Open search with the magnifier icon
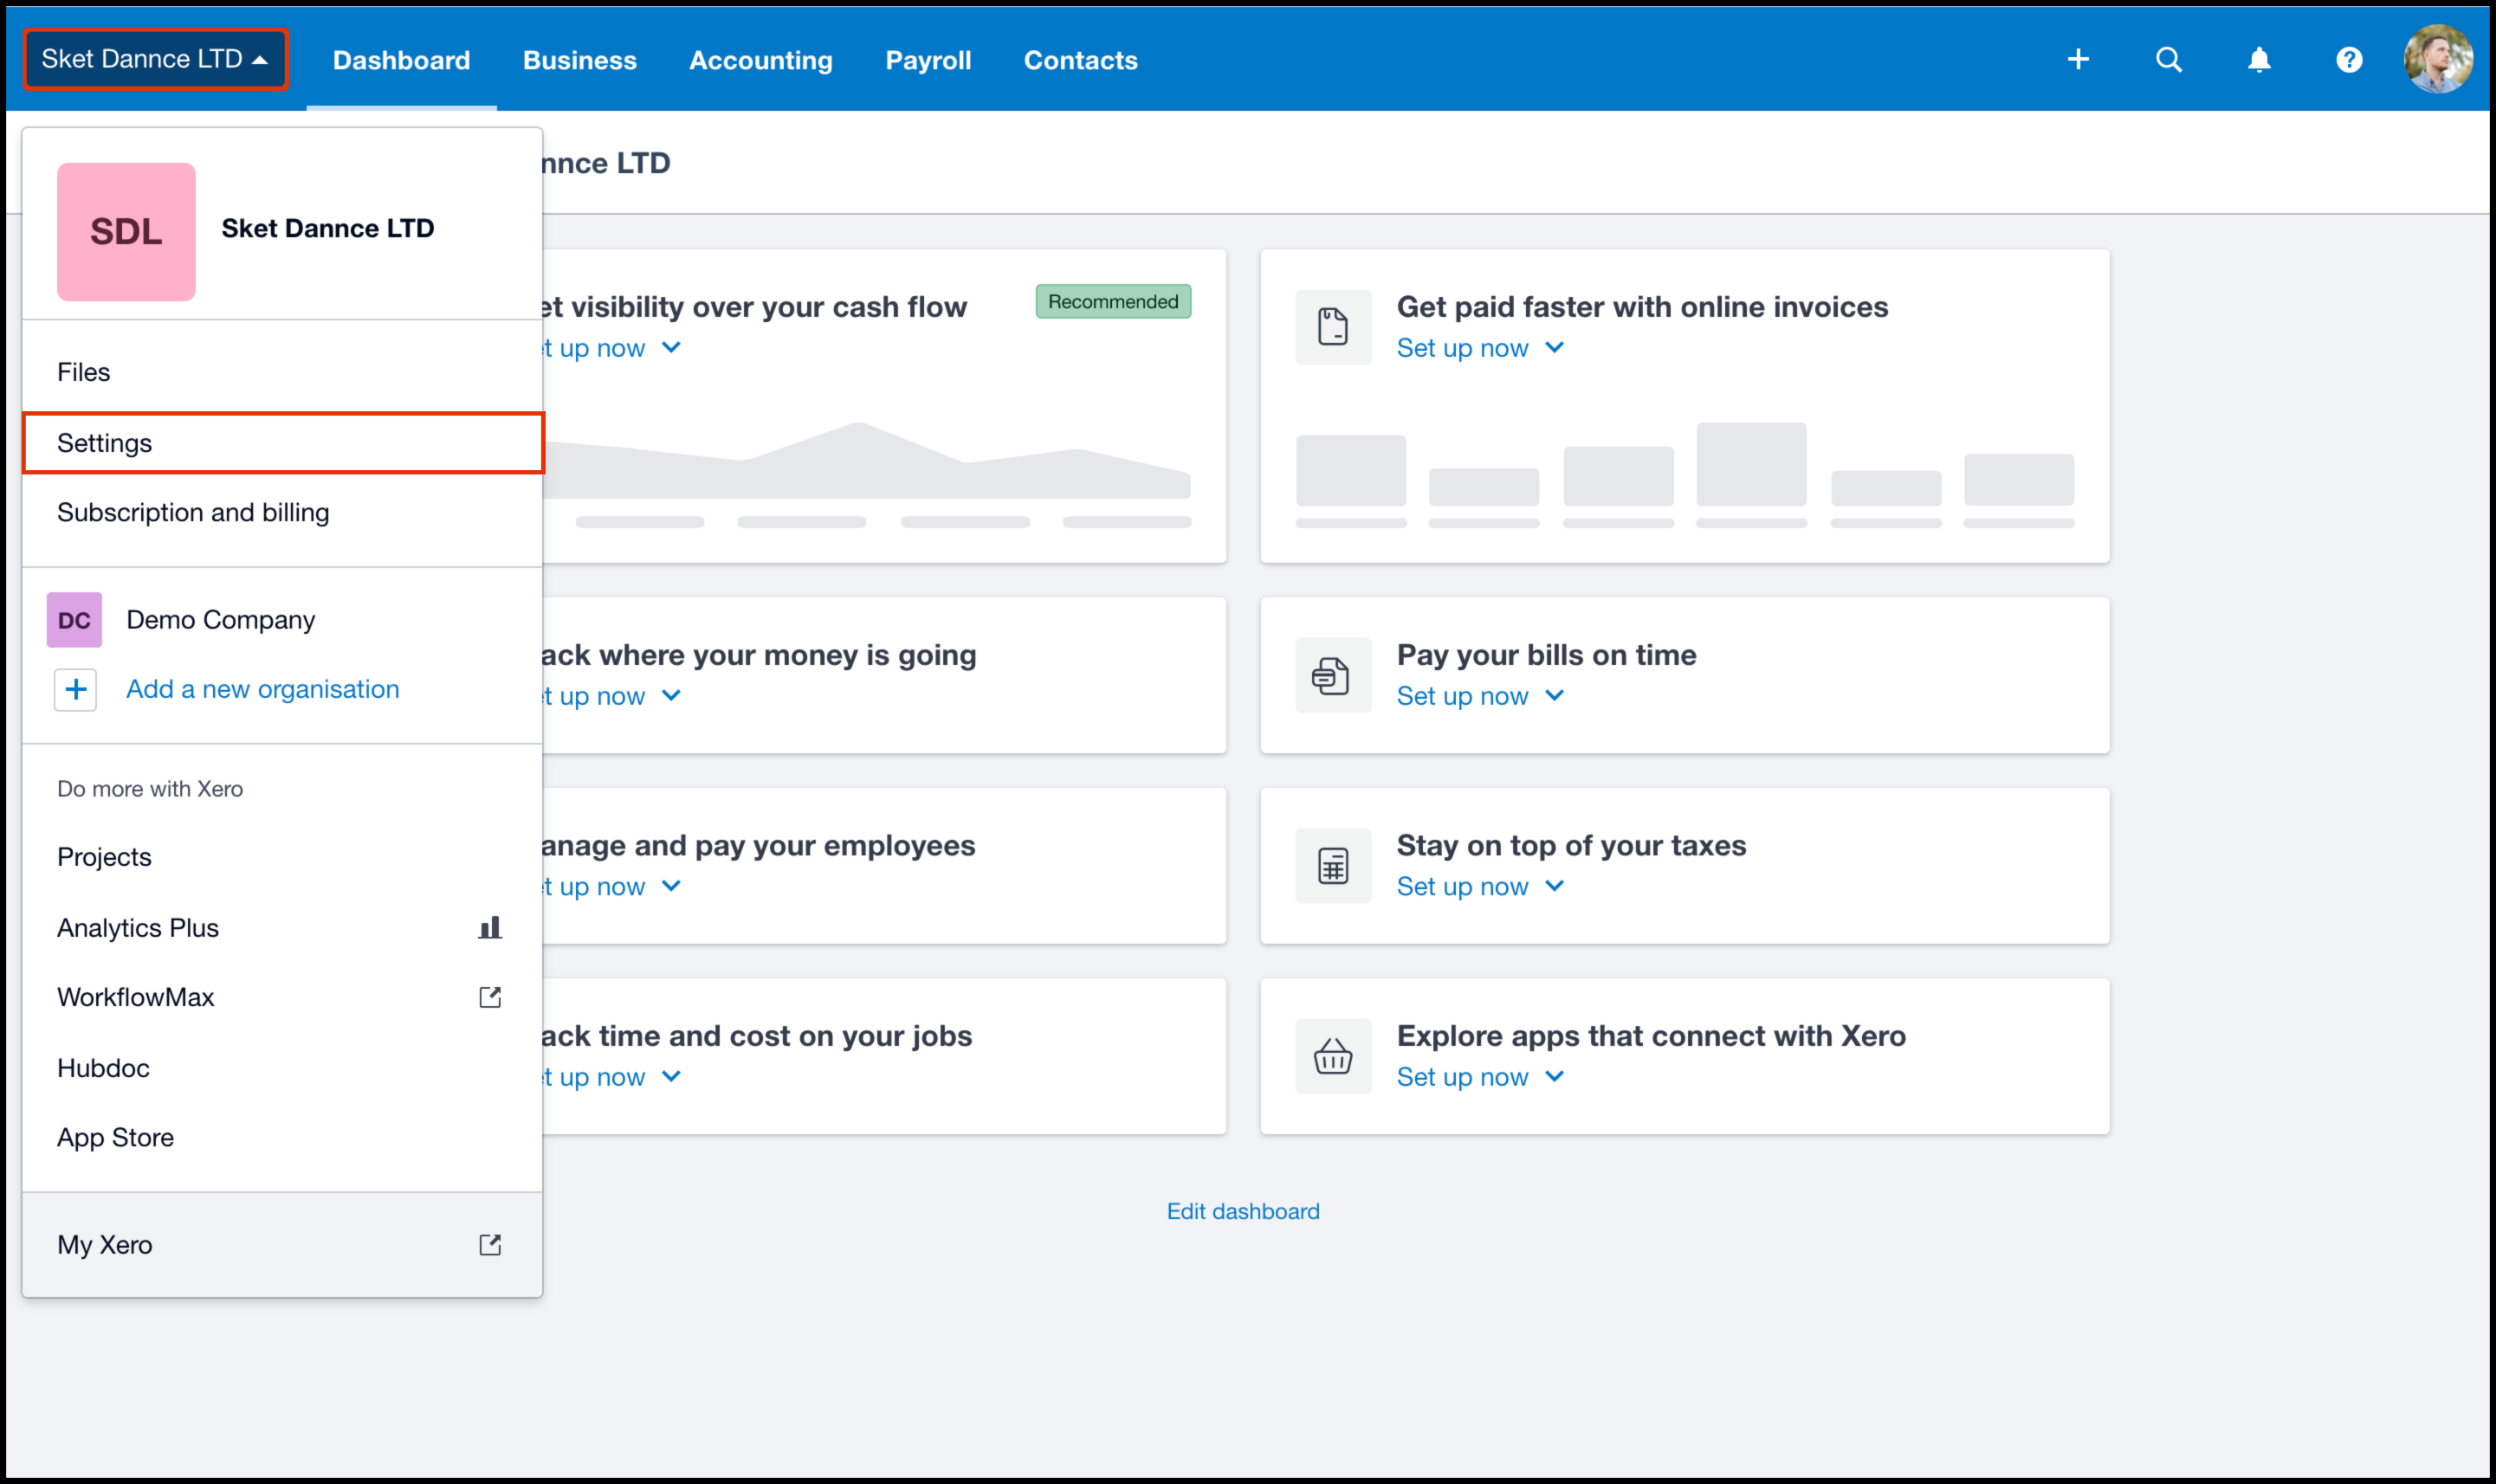Screen dimensions: 2496x1484 (x=2168, y=60)
